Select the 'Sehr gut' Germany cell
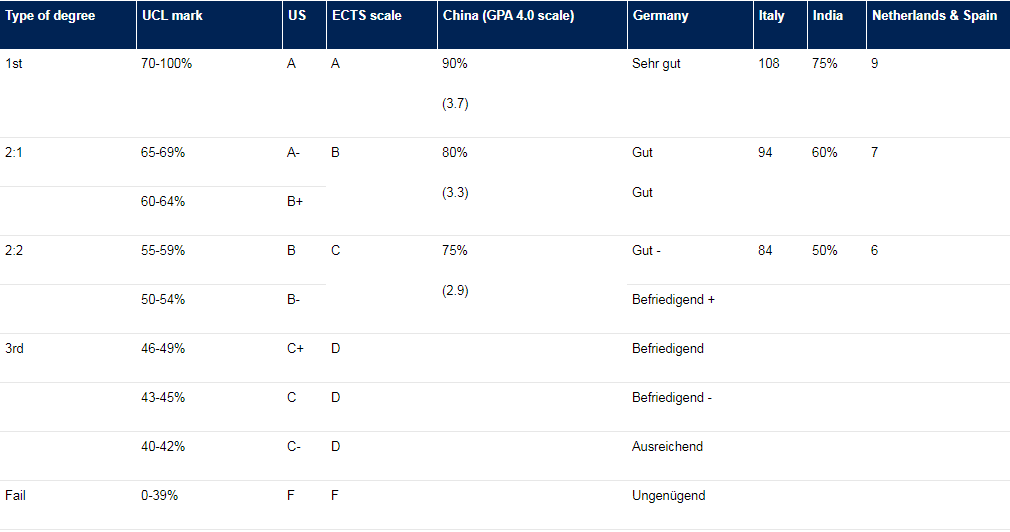This screenshot has width=1010, height=532. pyautogui.click(x=656, y=63)
